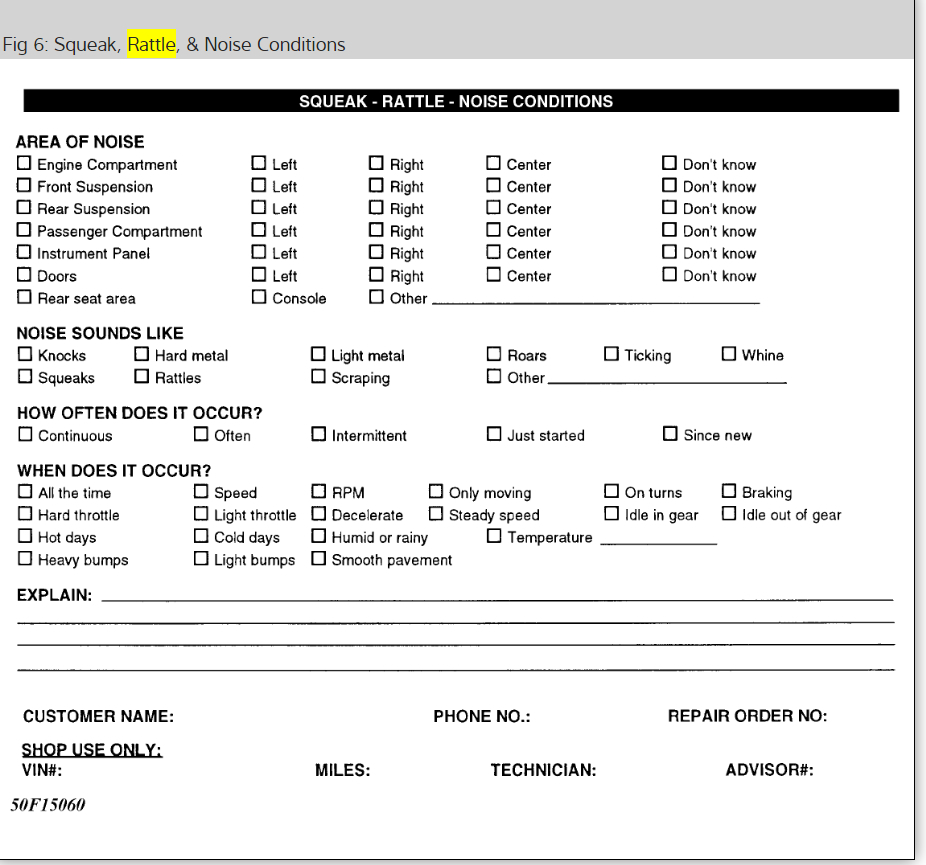926x865 pixels.
Task: Tick Left for Engine Compartment row
Action: click(x=259, y=163)
